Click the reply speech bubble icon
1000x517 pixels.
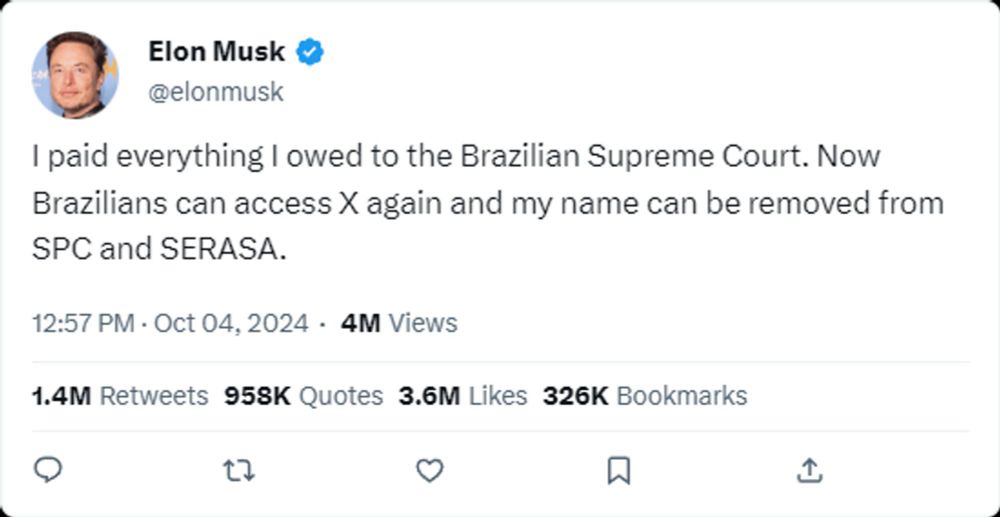(x=49, y=469)
